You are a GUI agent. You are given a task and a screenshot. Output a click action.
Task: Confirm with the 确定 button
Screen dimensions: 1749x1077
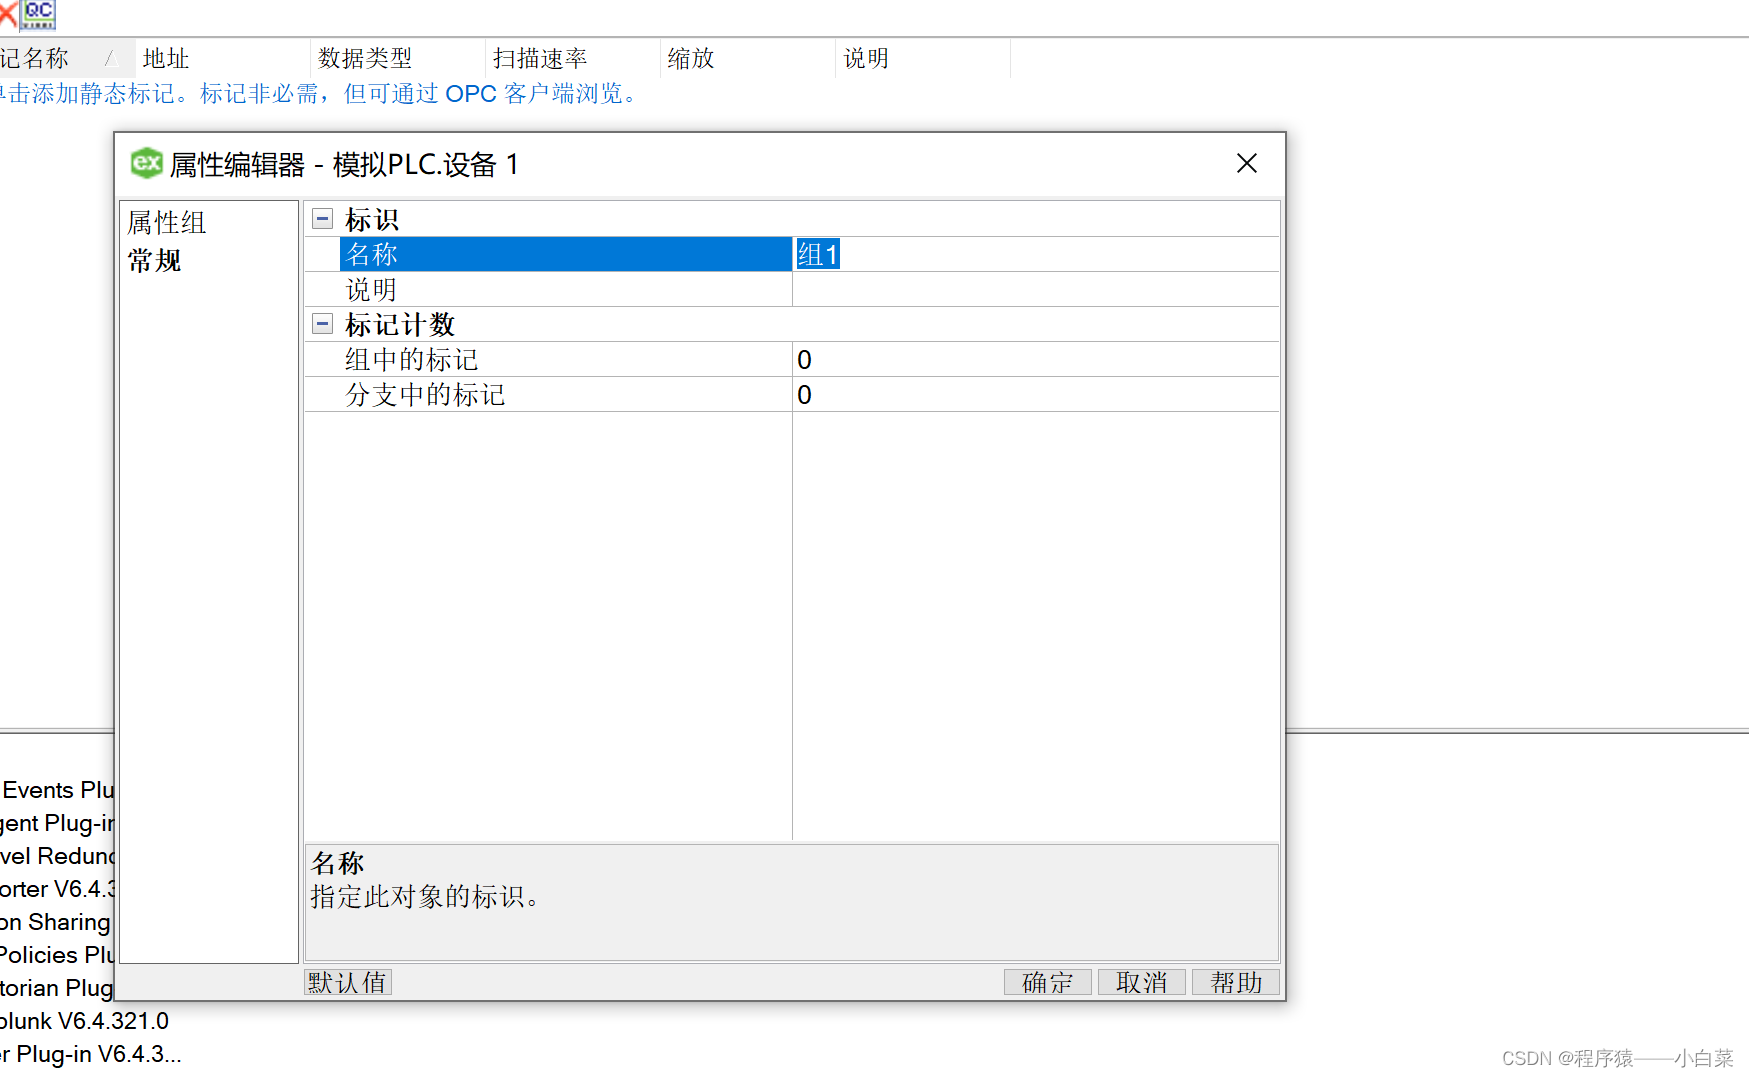tap(1047, 982)
